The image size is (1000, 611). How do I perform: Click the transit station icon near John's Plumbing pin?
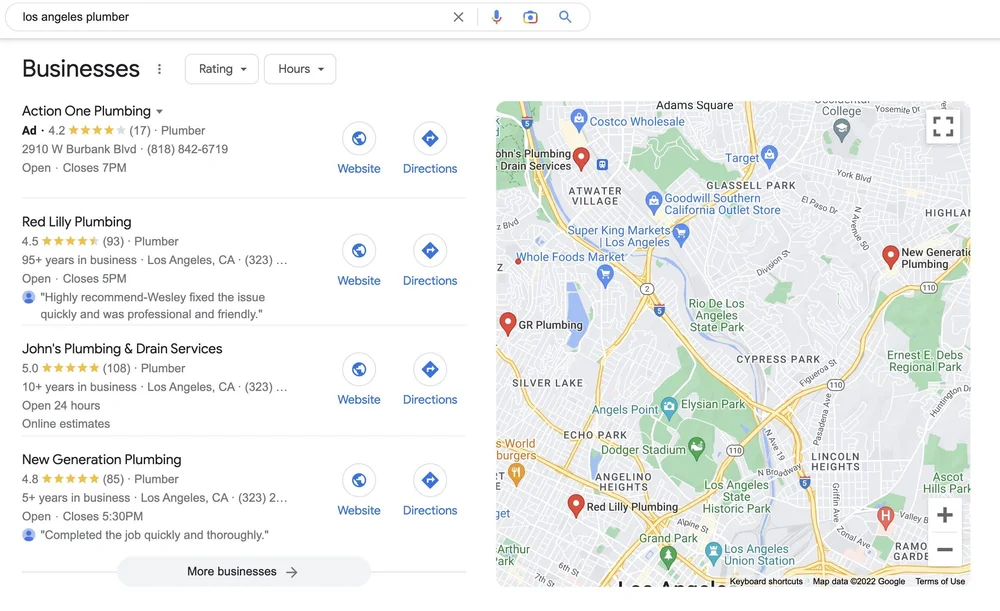[x=601, y=164]
